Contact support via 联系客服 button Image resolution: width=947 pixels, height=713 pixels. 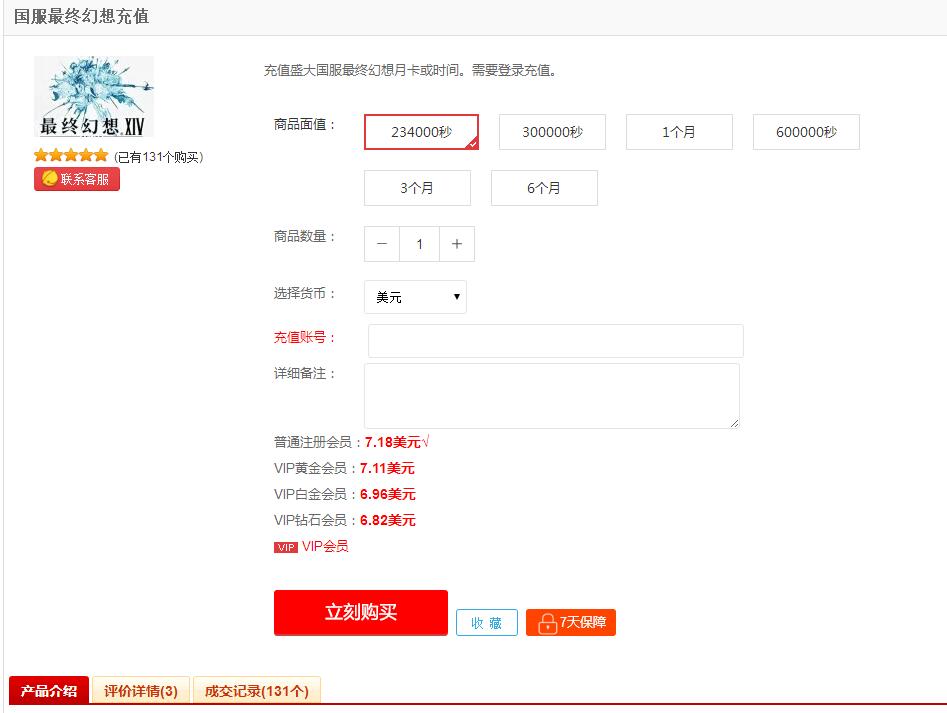tap(77, 179)
